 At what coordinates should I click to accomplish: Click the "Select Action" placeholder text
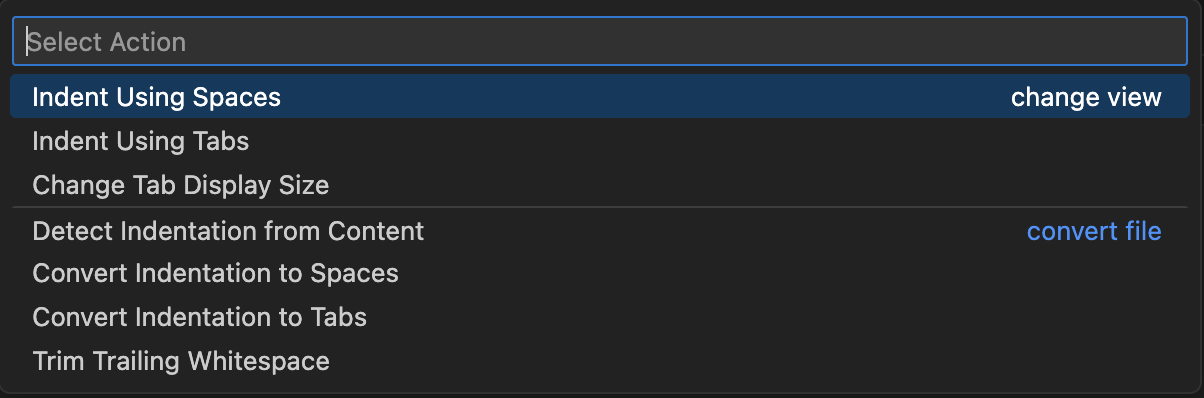(106, 42)
